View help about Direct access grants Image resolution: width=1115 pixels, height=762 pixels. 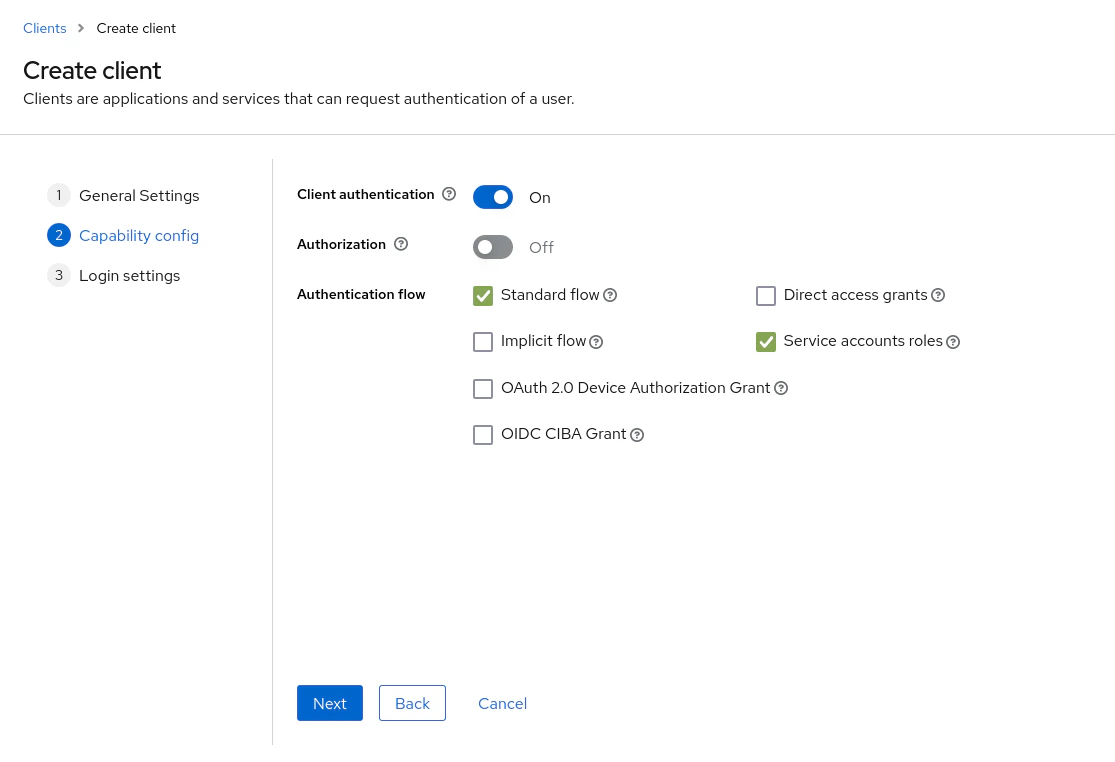coord(938,295)
